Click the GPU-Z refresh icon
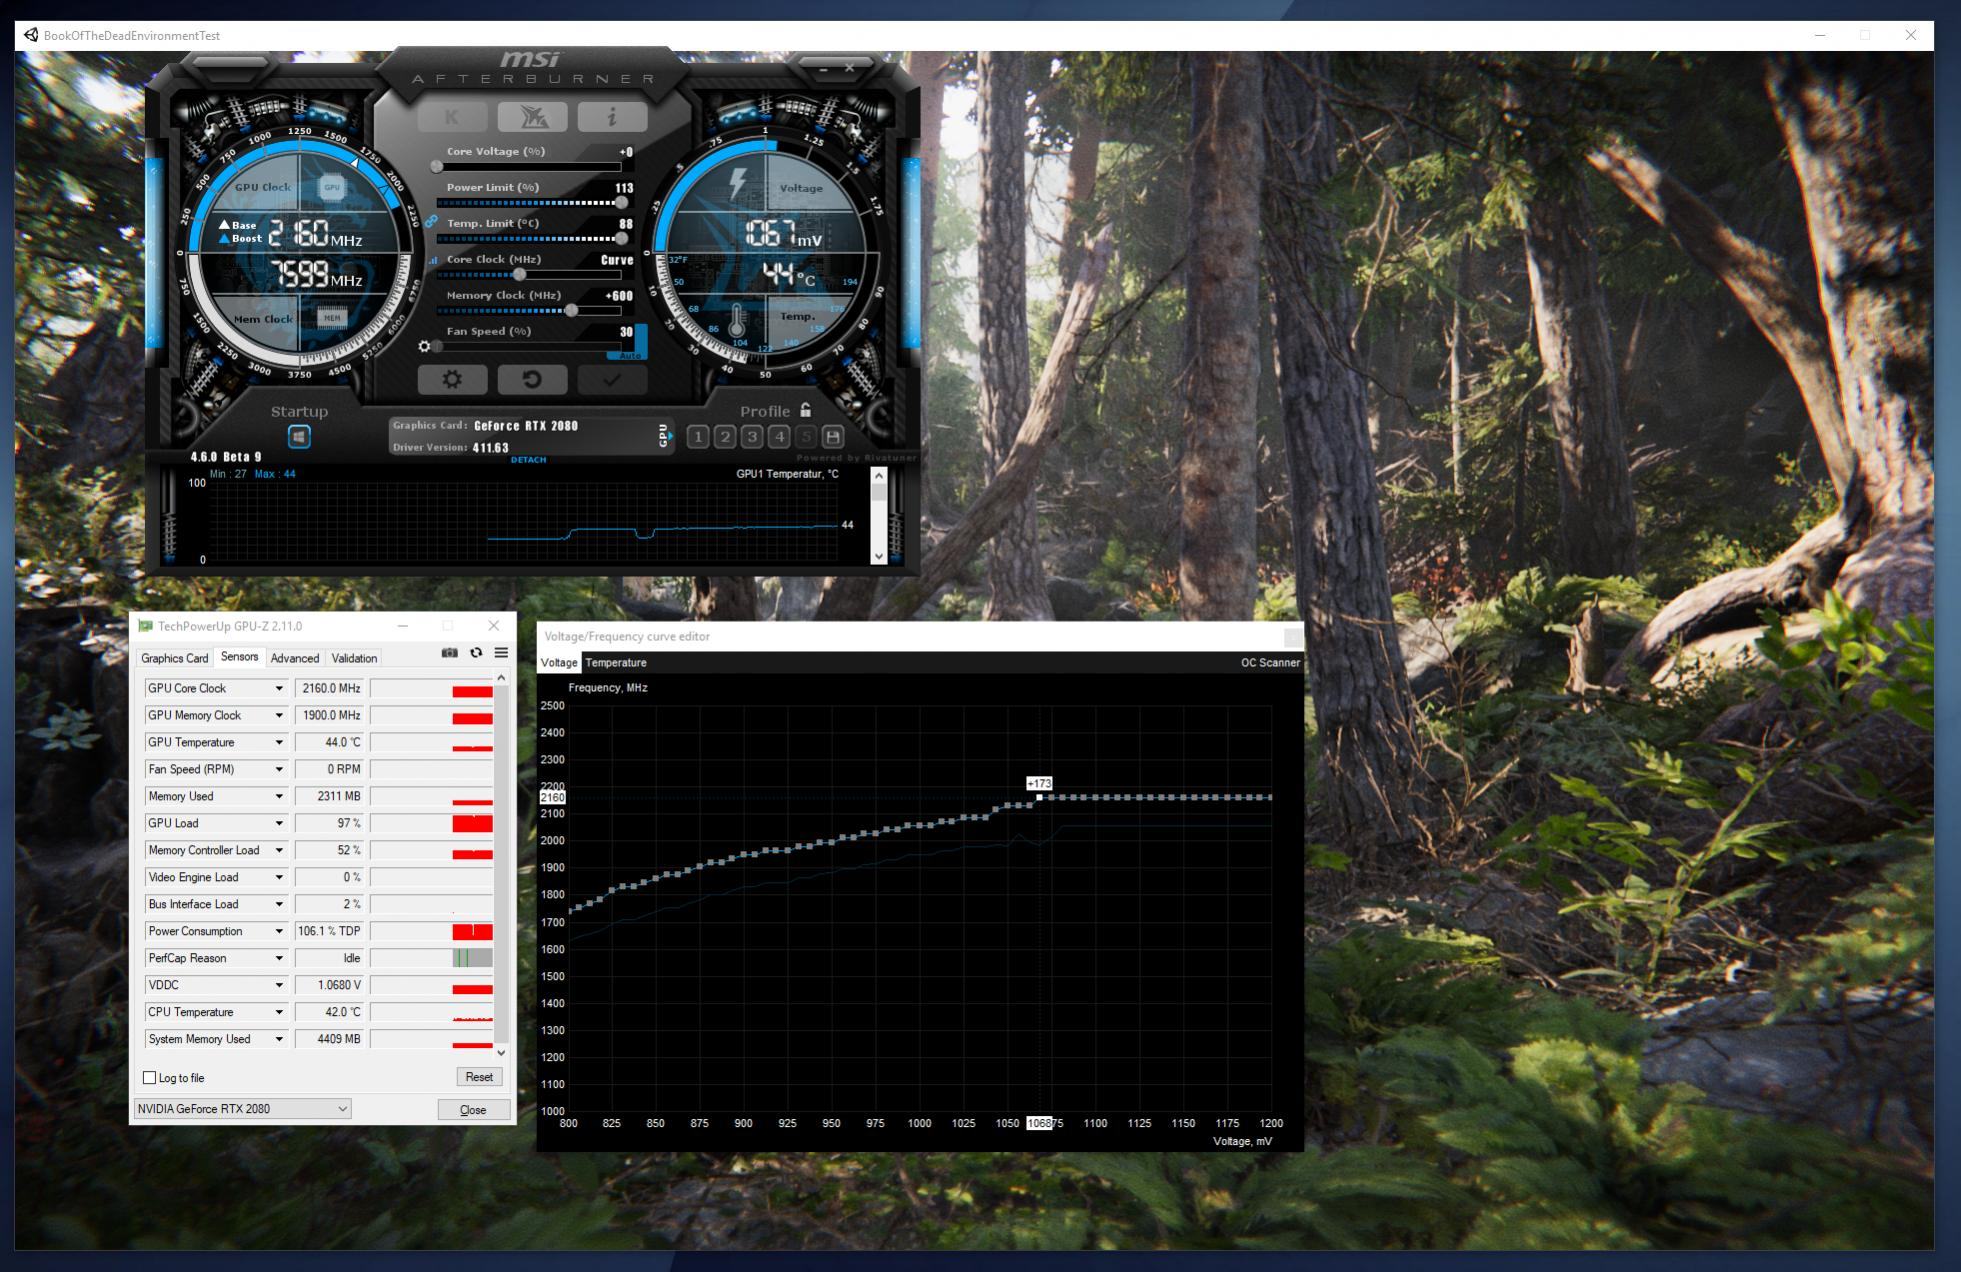The width and height of the screenshot is (1961, 1272). [476, 653]
